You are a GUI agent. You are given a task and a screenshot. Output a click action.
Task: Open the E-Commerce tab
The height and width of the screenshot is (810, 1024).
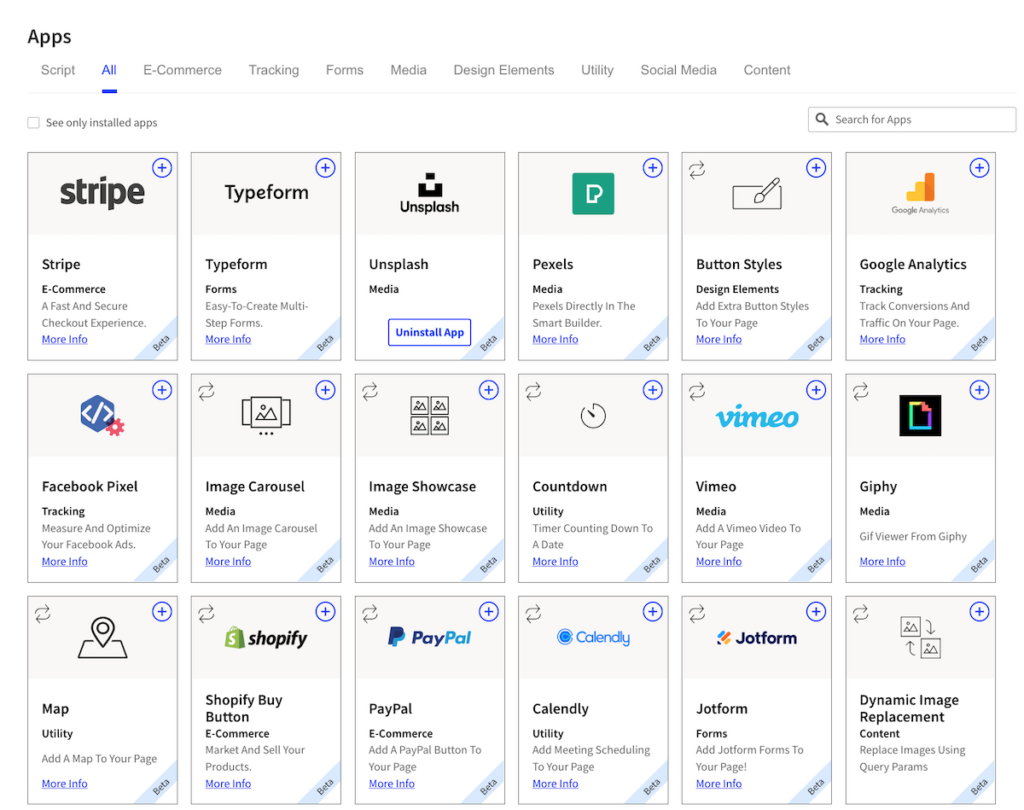(x=182, y=70)
